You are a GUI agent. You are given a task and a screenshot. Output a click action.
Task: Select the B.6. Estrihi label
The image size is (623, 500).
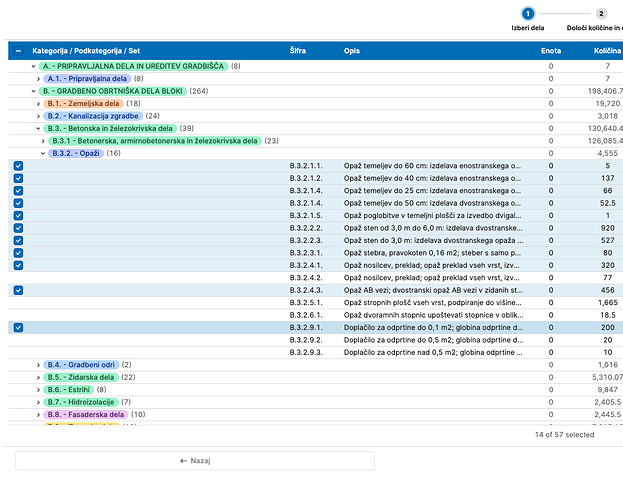[x=69, y=390]
